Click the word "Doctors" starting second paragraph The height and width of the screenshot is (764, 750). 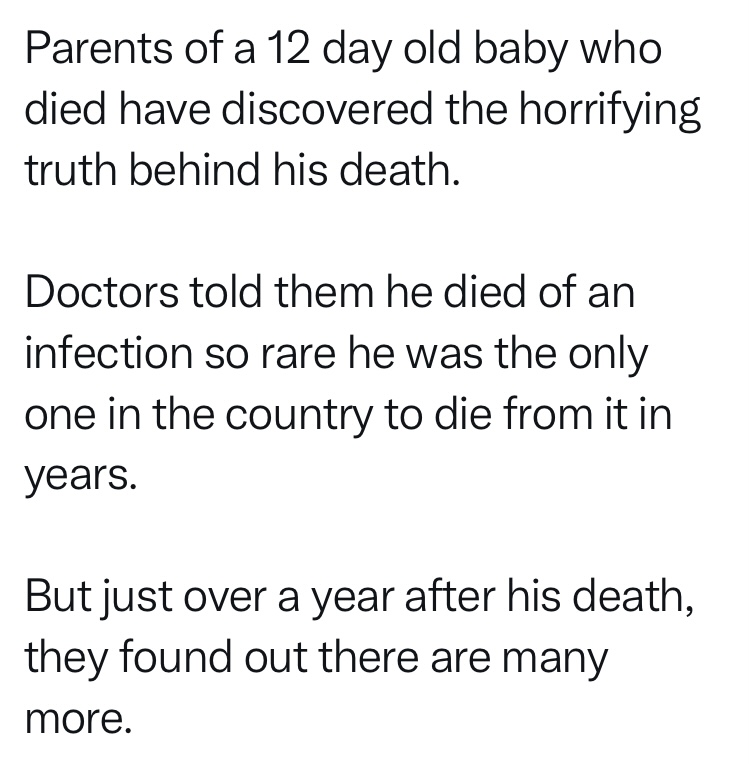coord(102,292)
